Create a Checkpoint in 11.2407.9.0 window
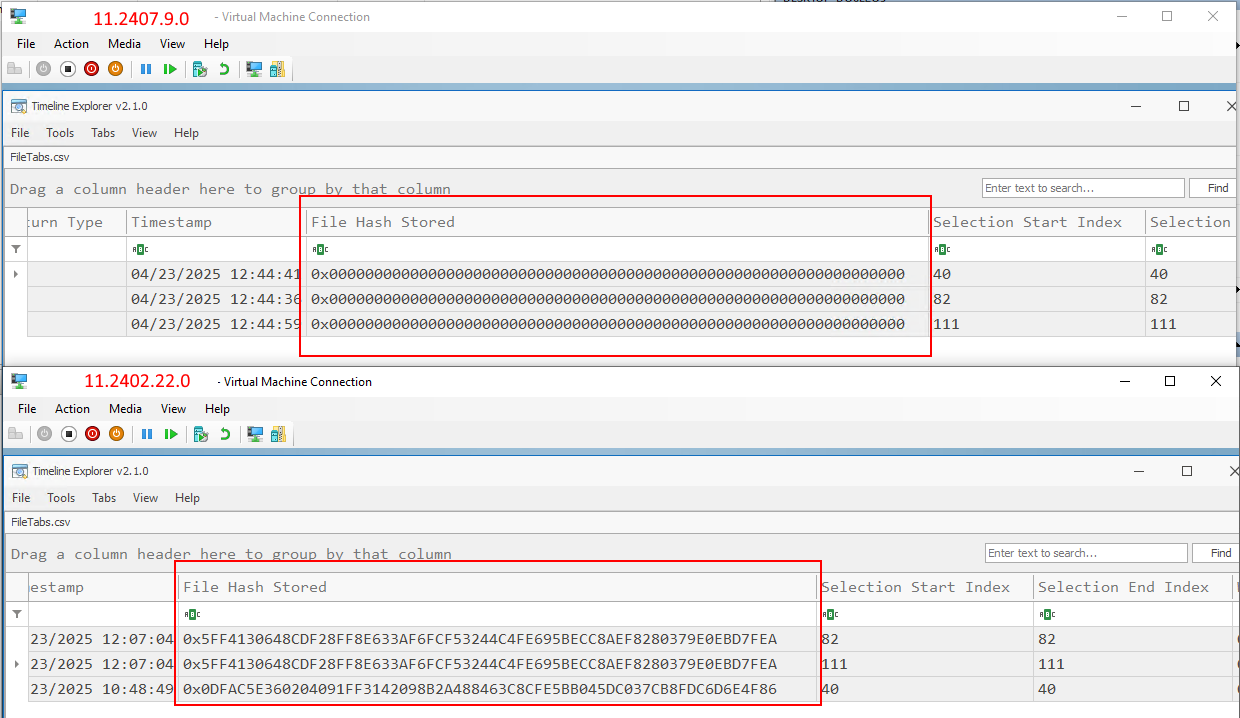The width and height of the screenshot is (1240, 718). 200,69
